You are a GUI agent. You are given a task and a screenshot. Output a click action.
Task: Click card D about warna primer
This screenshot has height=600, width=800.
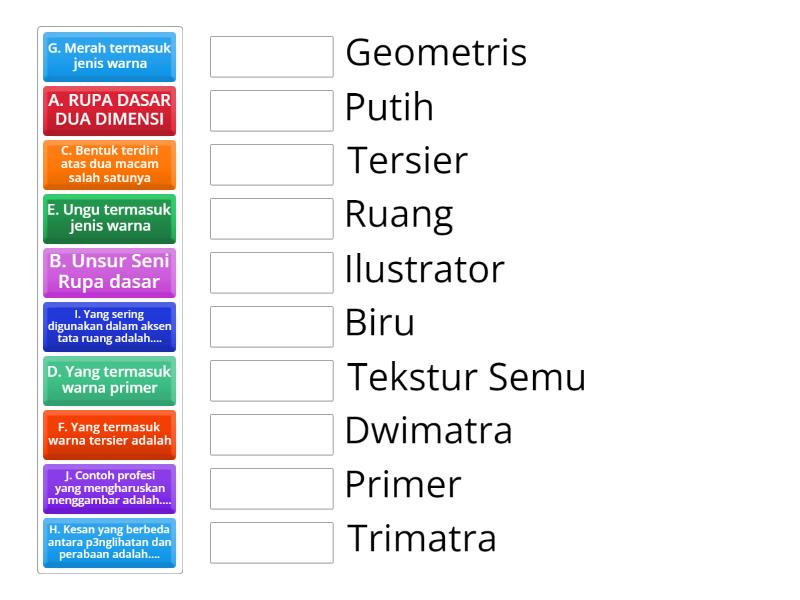[110, 382]
